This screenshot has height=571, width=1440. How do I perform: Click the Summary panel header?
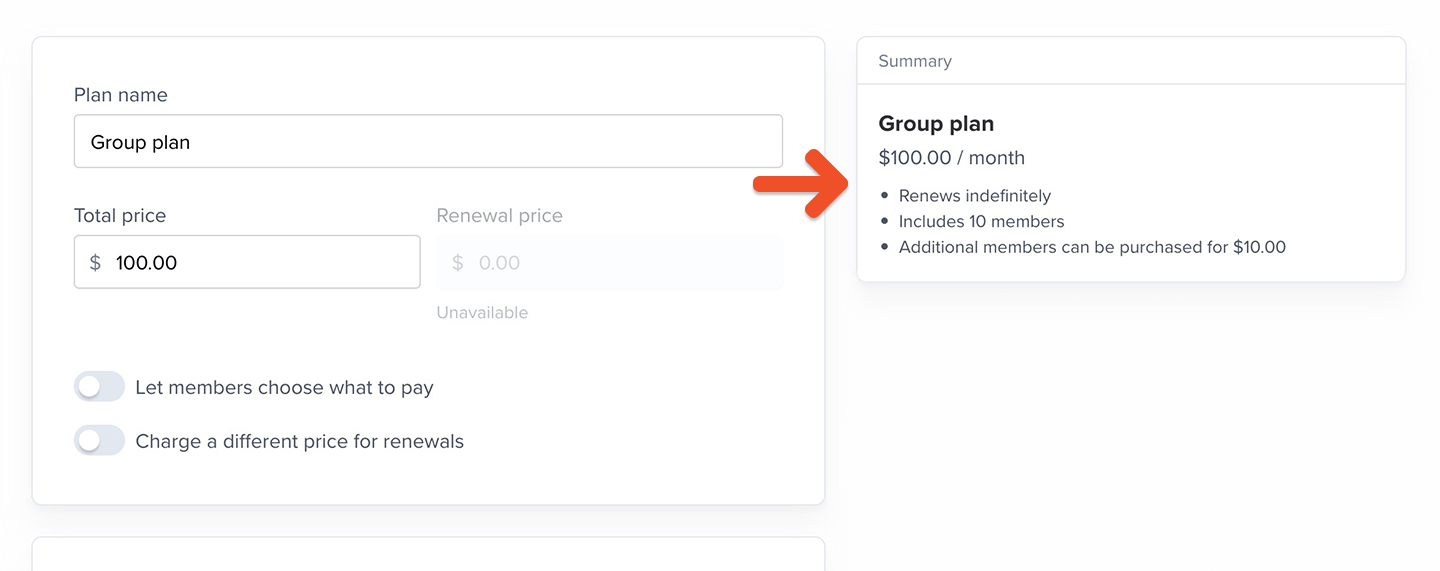(x=915, y=61)
